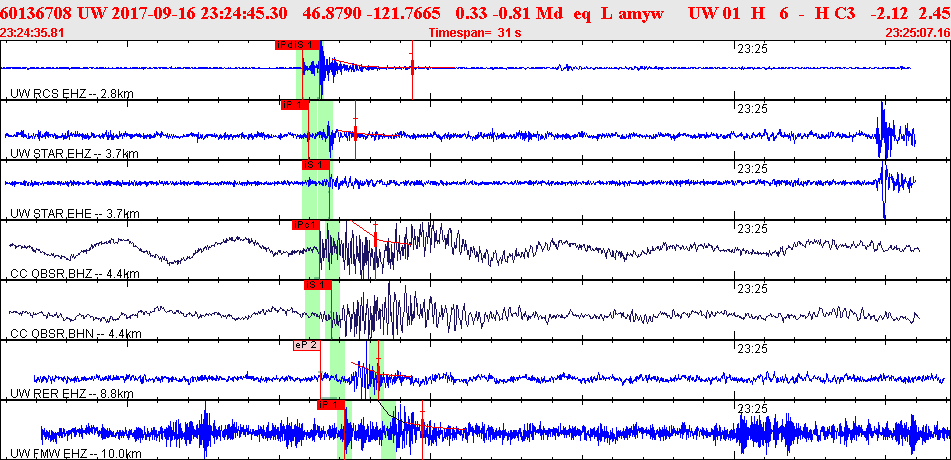Select the UW RER EHZ -- 8.8km channel label
The width and height of the screenshot is (951, 460).
click(x=72, y=394)
